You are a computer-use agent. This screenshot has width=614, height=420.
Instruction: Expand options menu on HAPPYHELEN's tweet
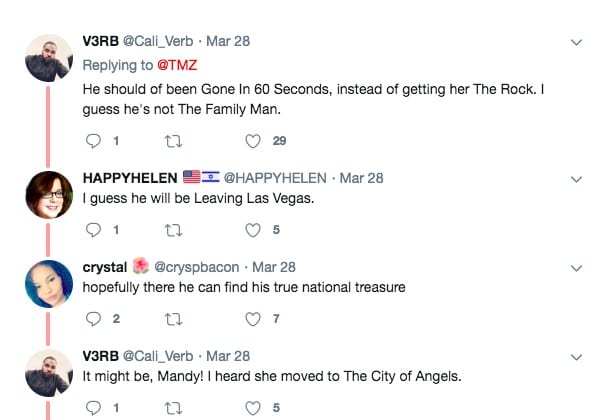tap(577, 179)
